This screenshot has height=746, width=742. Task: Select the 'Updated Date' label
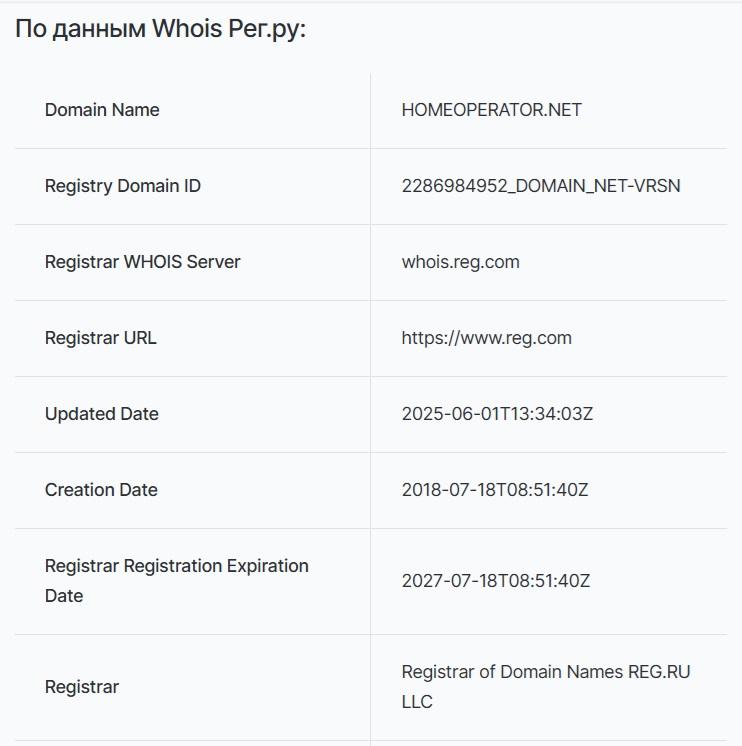click(102, 414)
